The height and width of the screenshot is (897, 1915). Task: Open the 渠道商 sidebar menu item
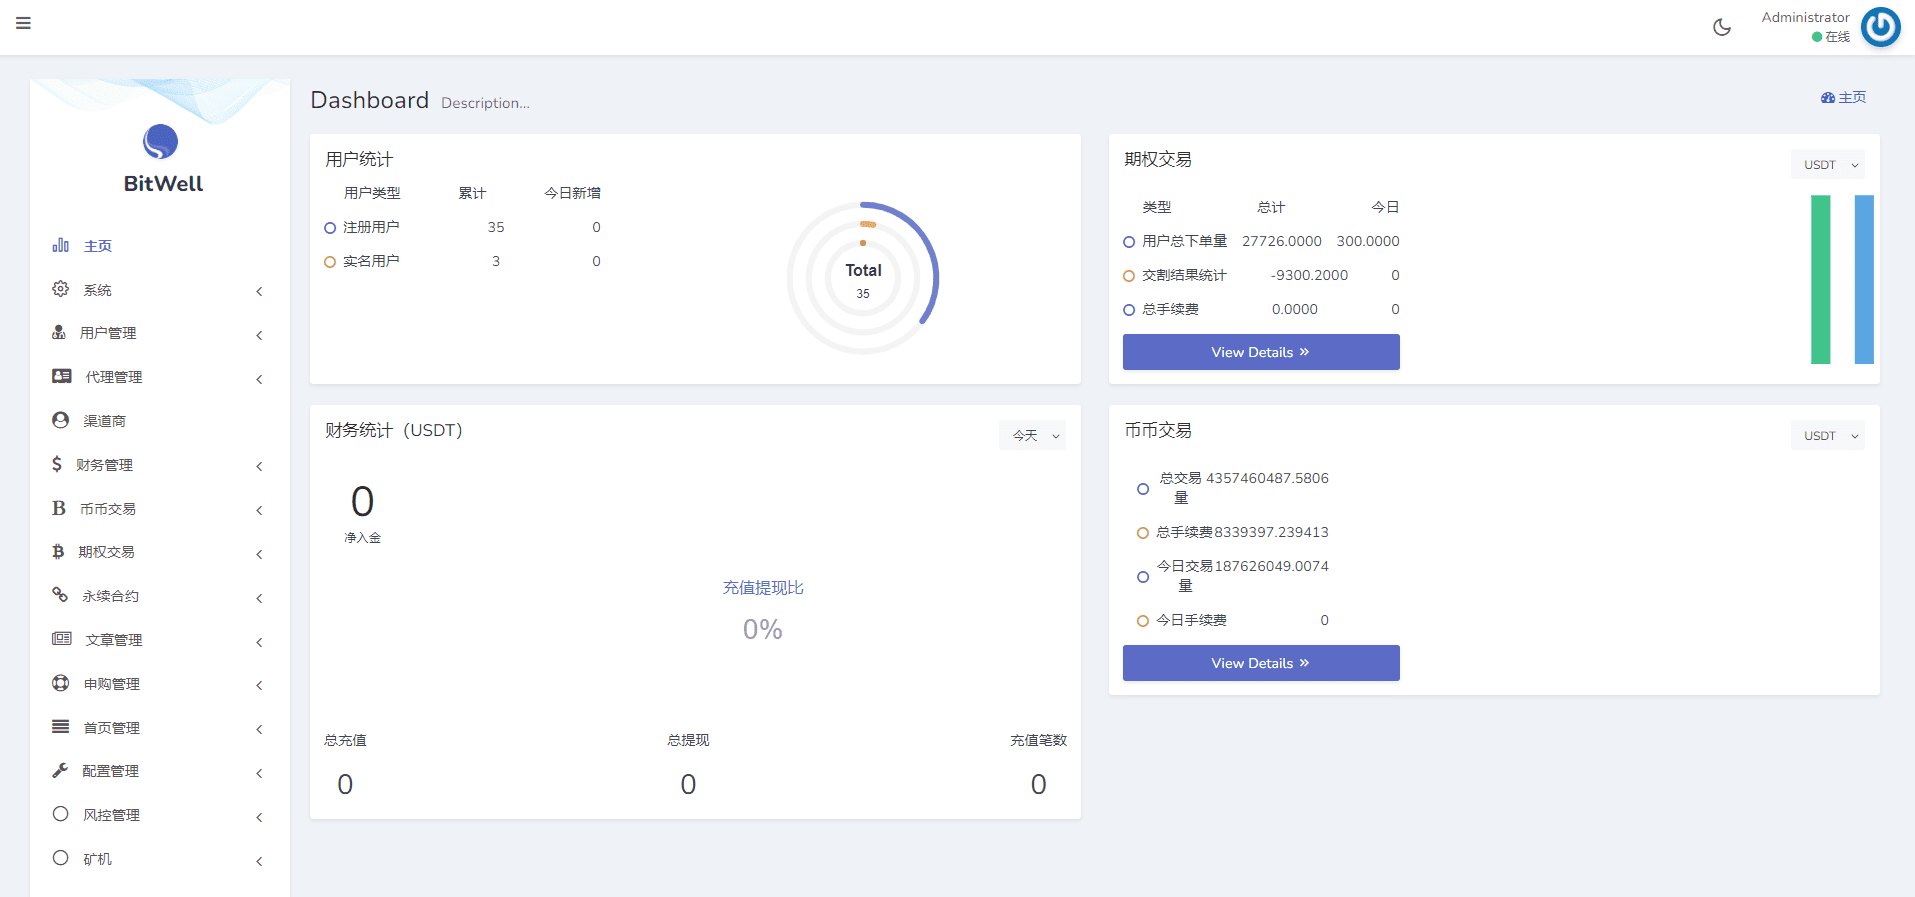(104, 421)
